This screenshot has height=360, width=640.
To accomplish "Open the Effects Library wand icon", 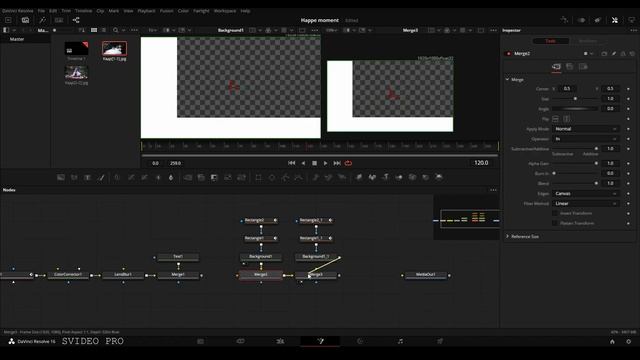I will pyautogui.click(x=42, y=20).
